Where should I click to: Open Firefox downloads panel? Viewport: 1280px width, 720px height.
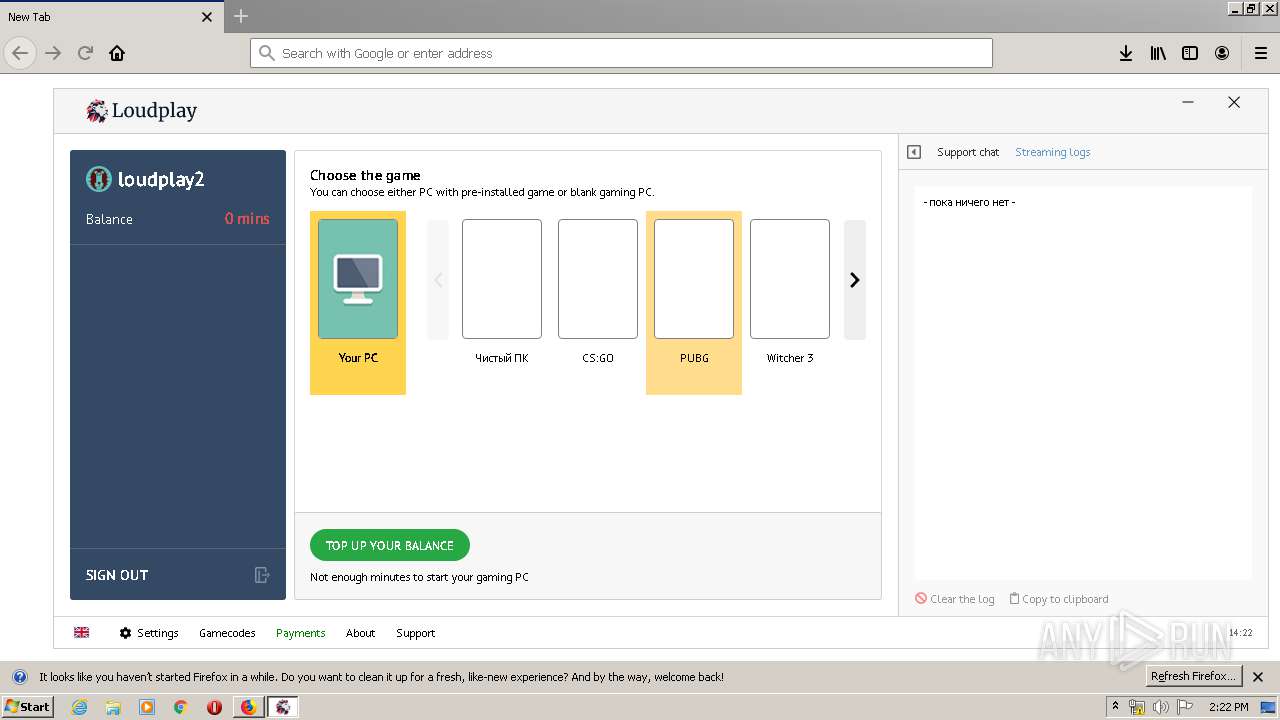(1126, 53)
